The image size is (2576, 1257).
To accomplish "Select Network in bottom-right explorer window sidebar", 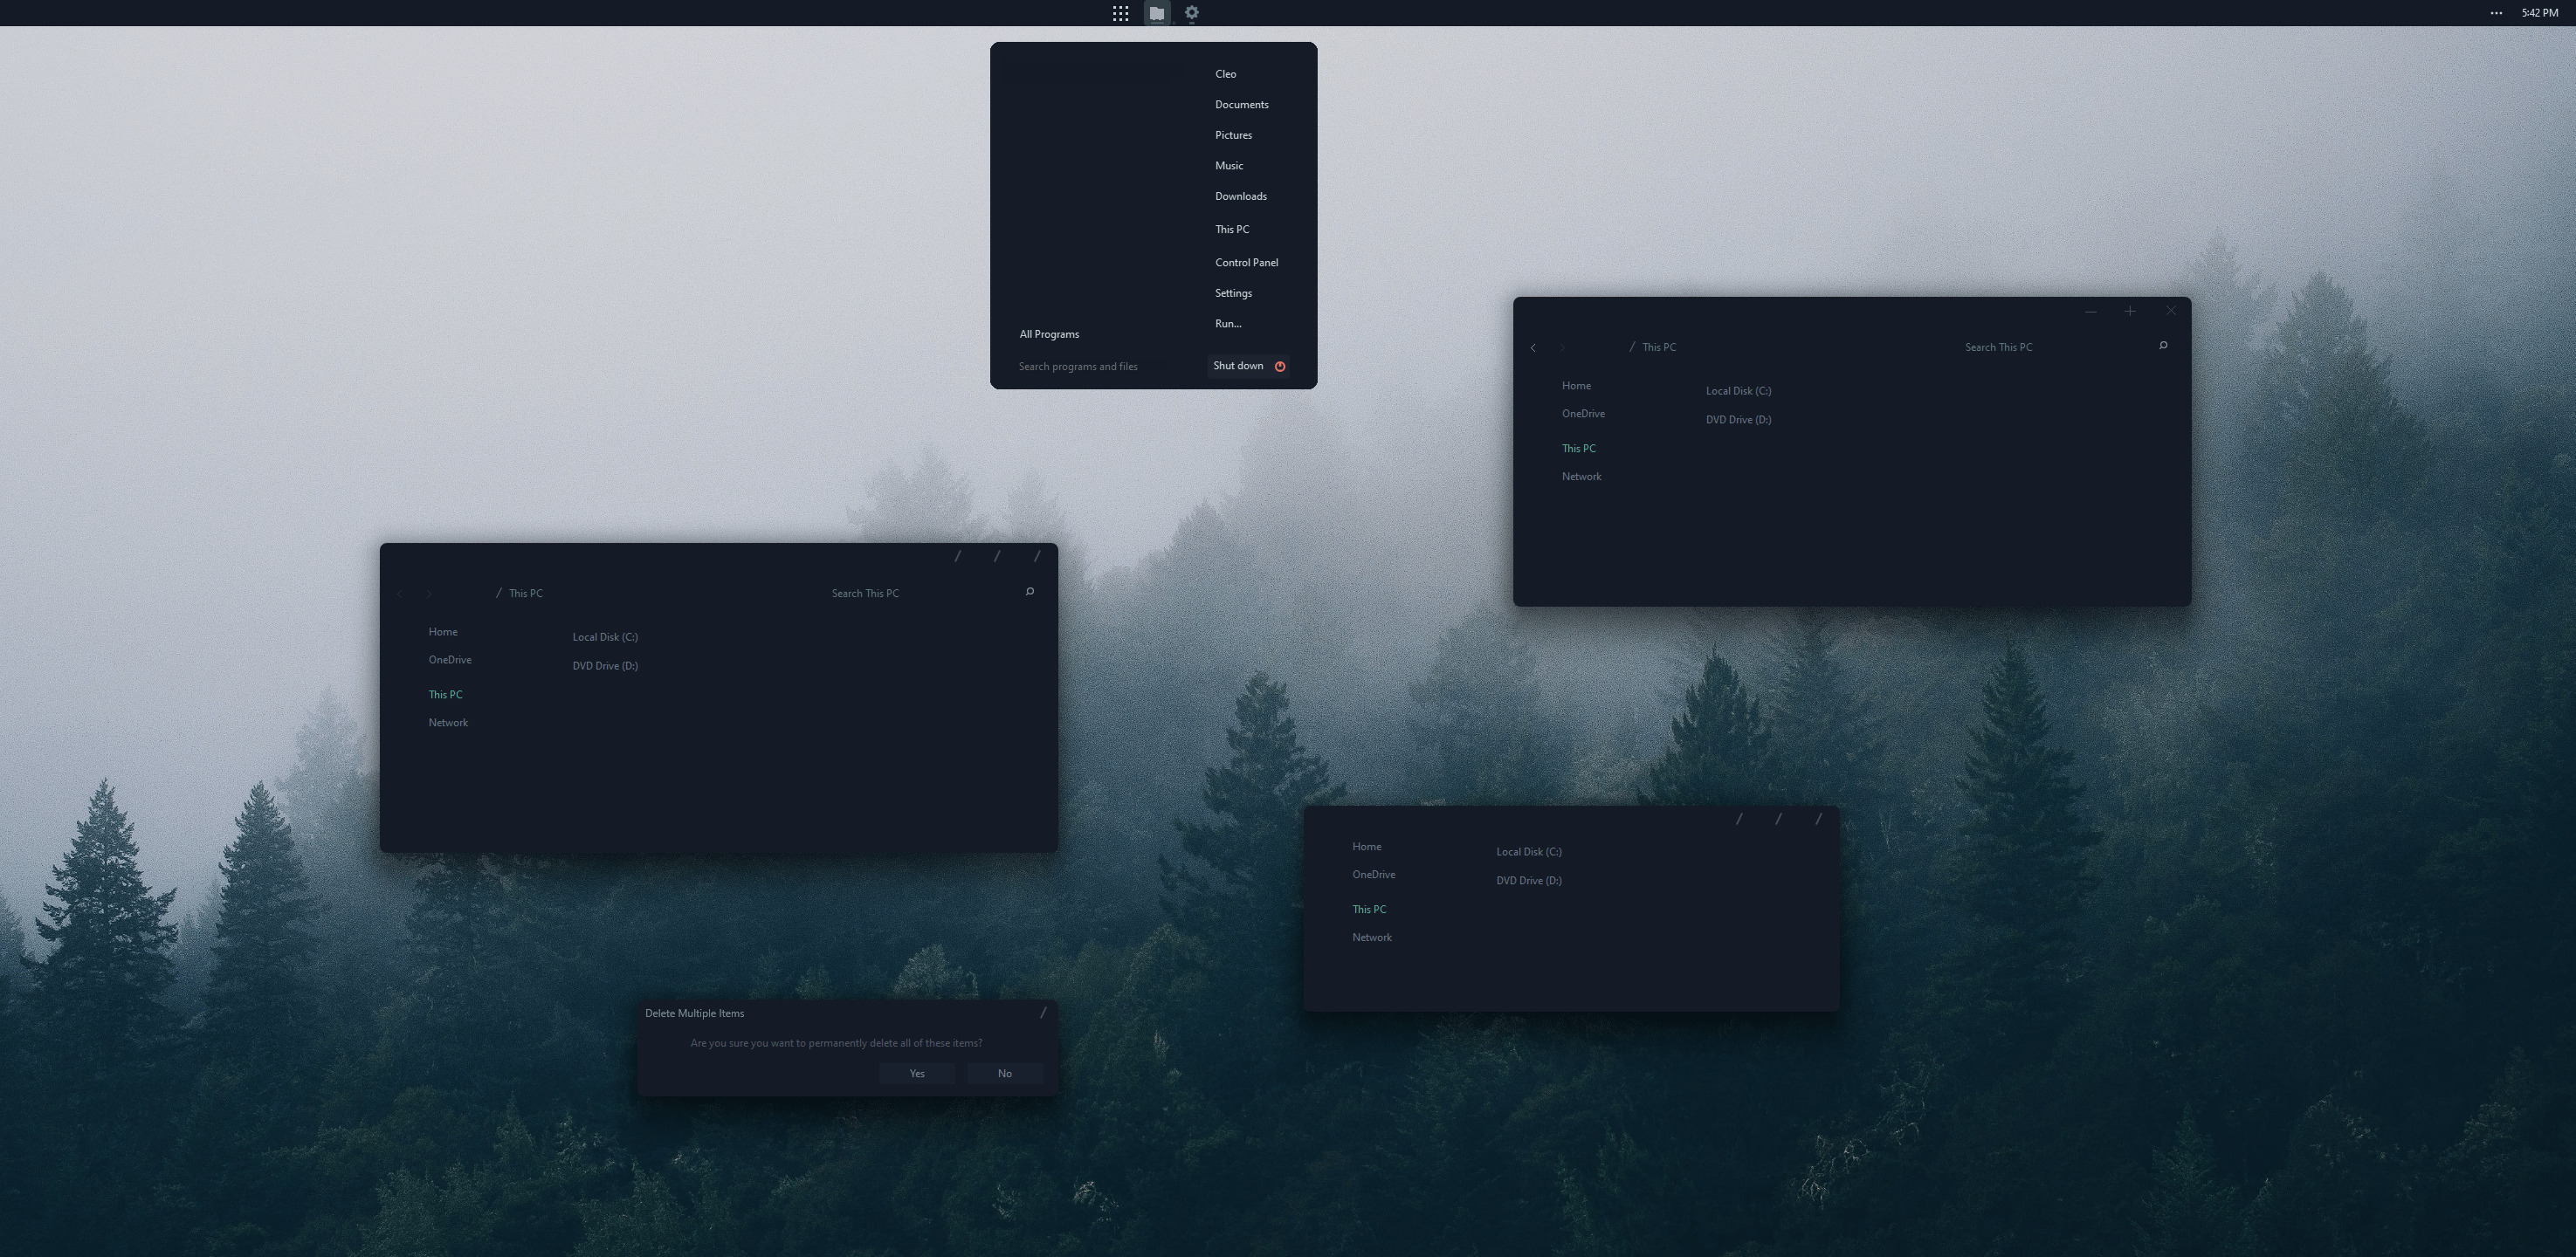I will click(x=1371, y=937).
